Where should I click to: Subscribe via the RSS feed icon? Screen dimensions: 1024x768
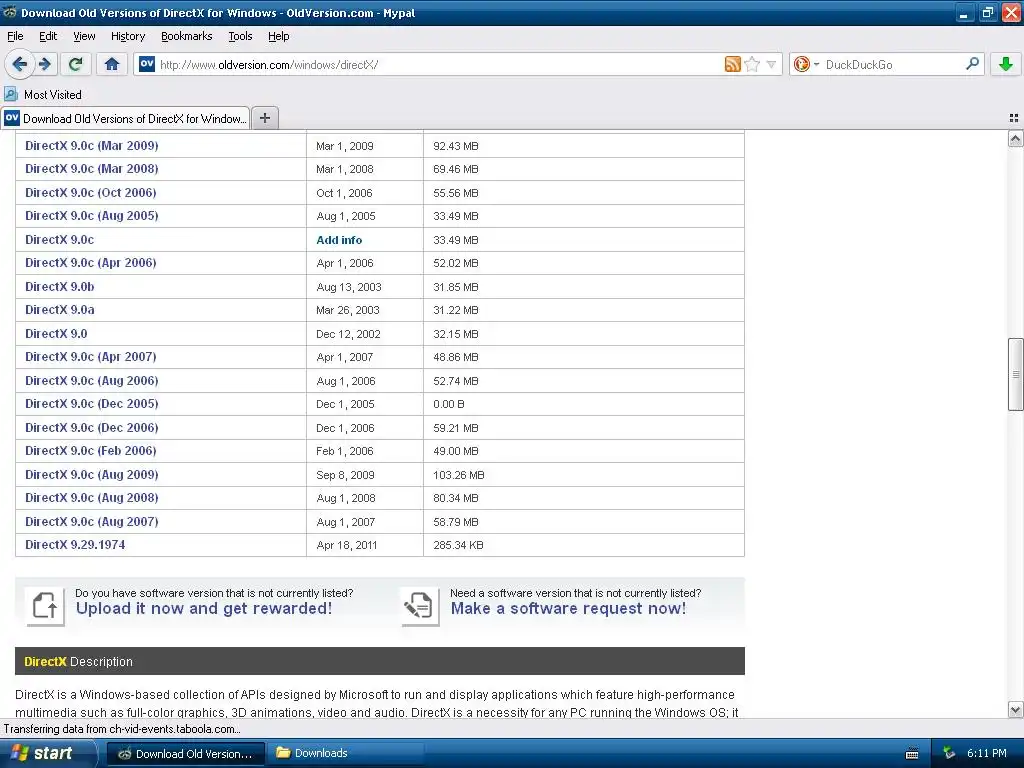click(733, 64)
